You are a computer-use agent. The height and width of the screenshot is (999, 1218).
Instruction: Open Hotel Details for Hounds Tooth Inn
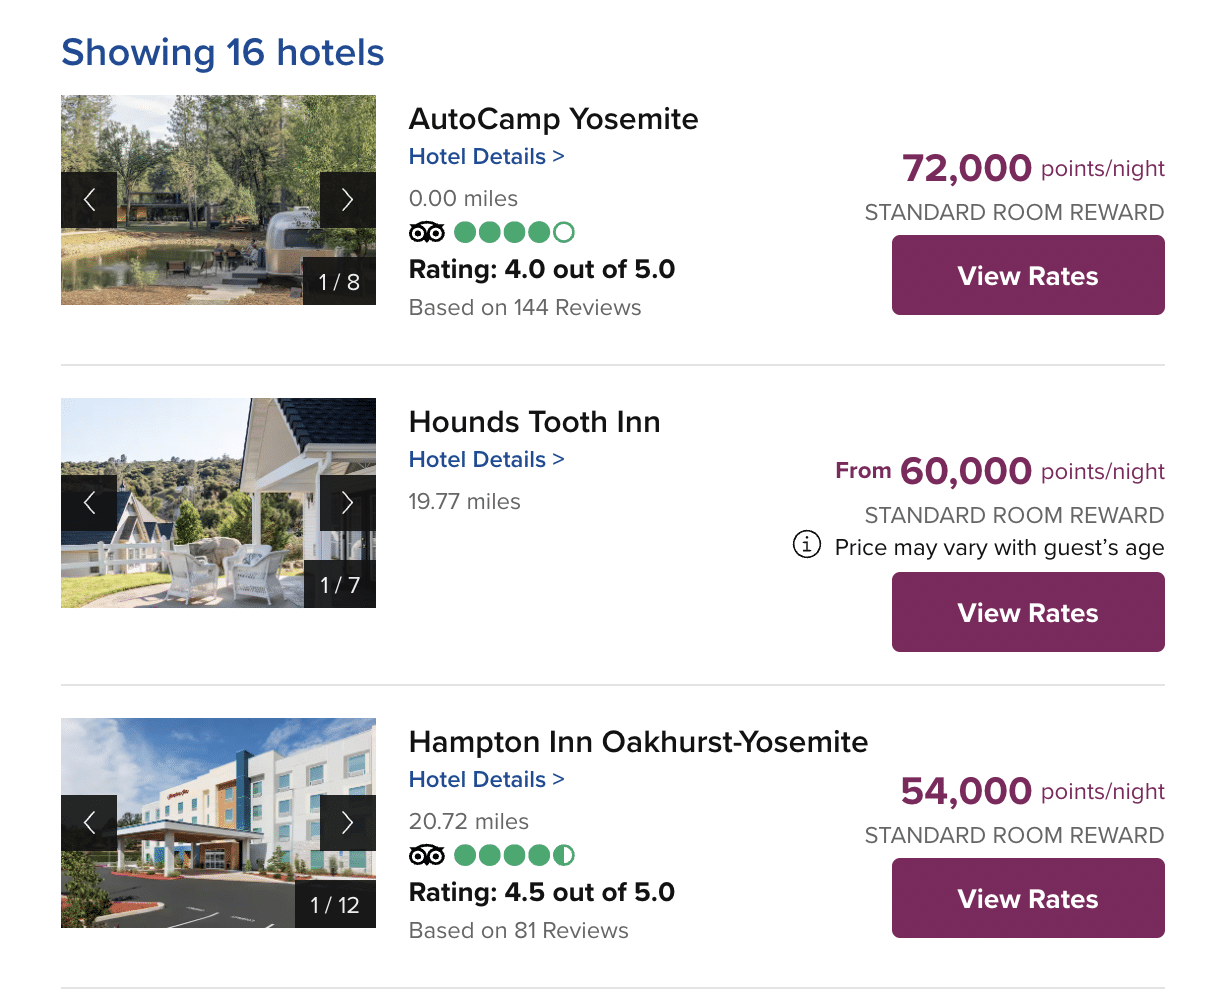coord(486,460)
